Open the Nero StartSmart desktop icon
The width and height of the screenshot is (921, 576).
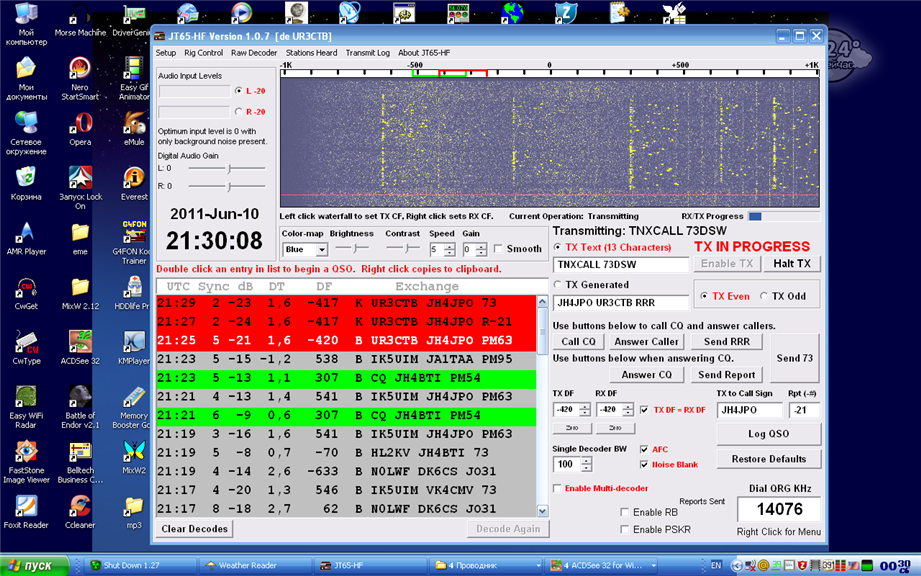[x=80, y=78]
